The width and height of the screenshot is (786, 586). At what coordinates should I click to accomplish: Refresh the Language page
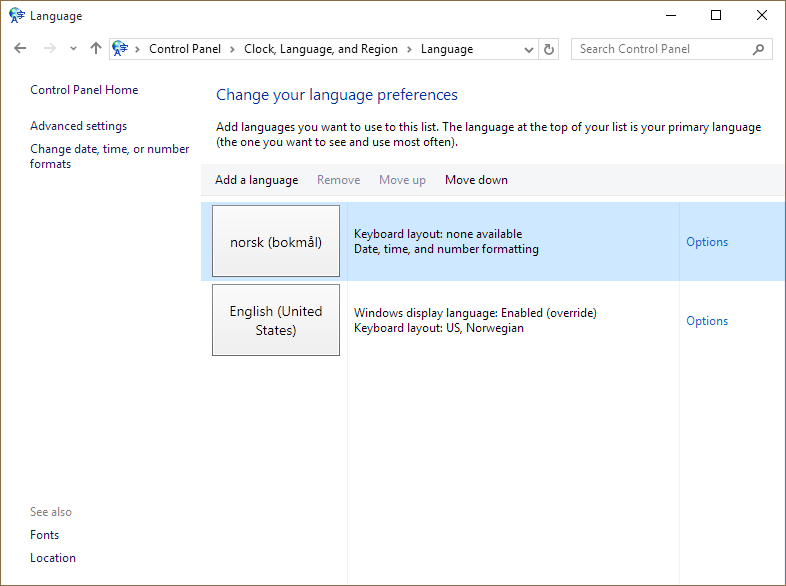(548, 49)
